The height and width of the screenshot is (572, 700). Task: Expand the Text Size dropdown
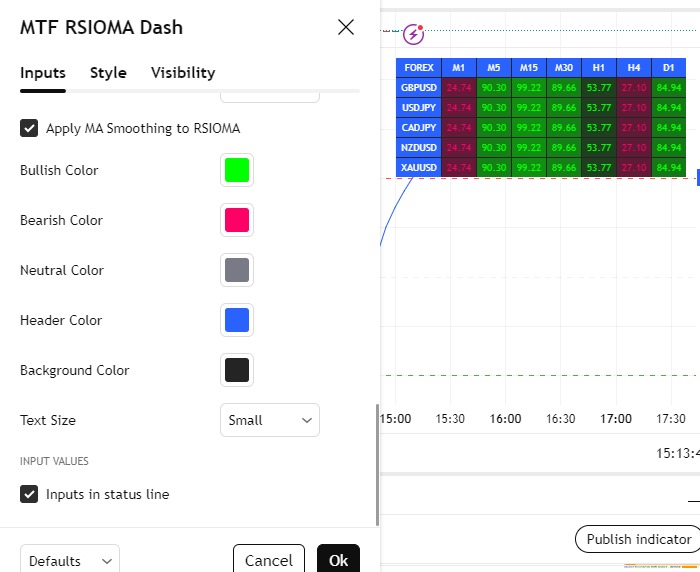pyautogui.click(x=270, y=420)
